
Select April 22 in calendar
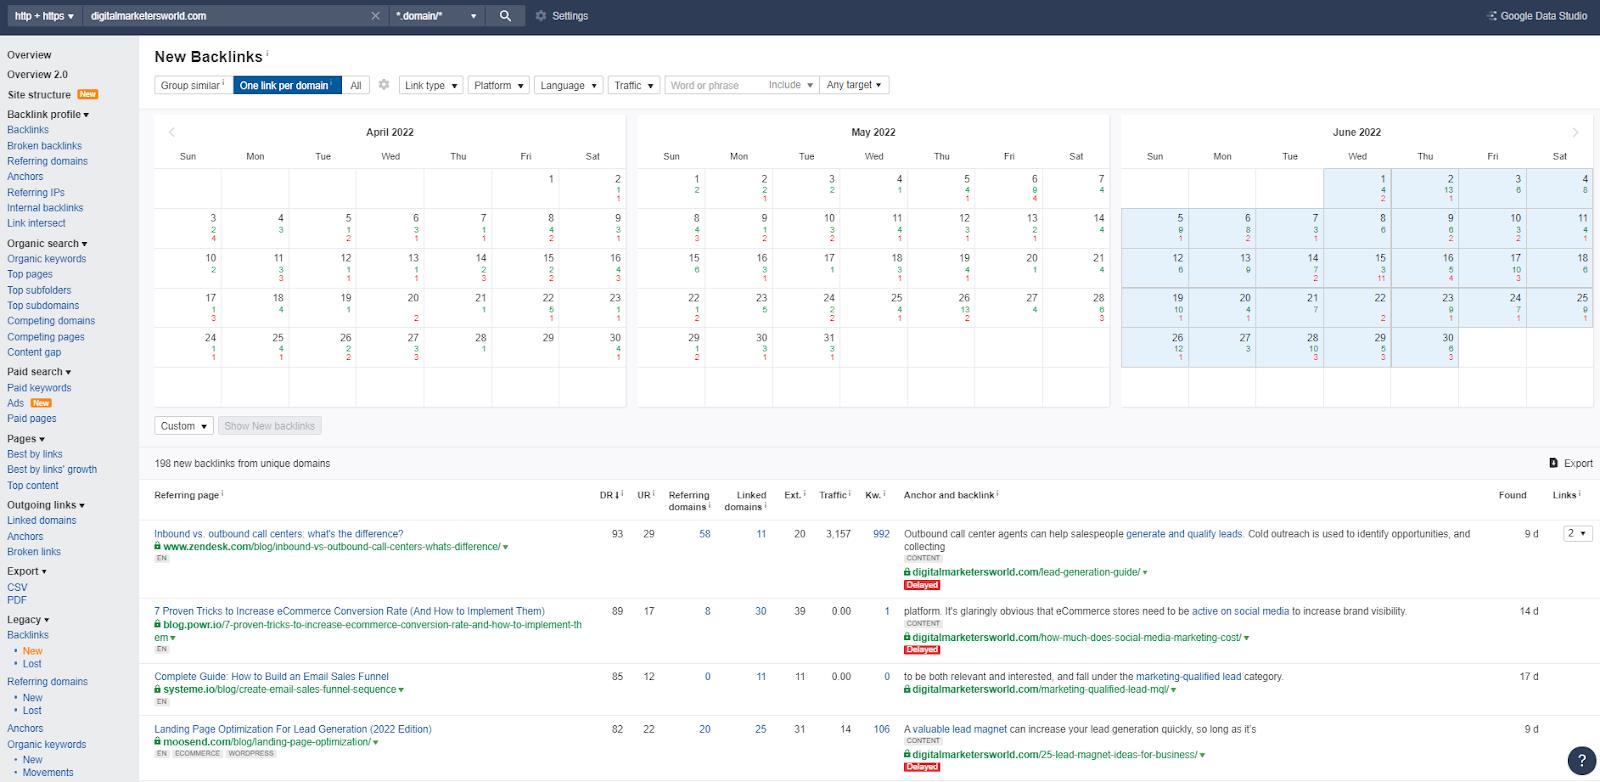pos(524,308)
